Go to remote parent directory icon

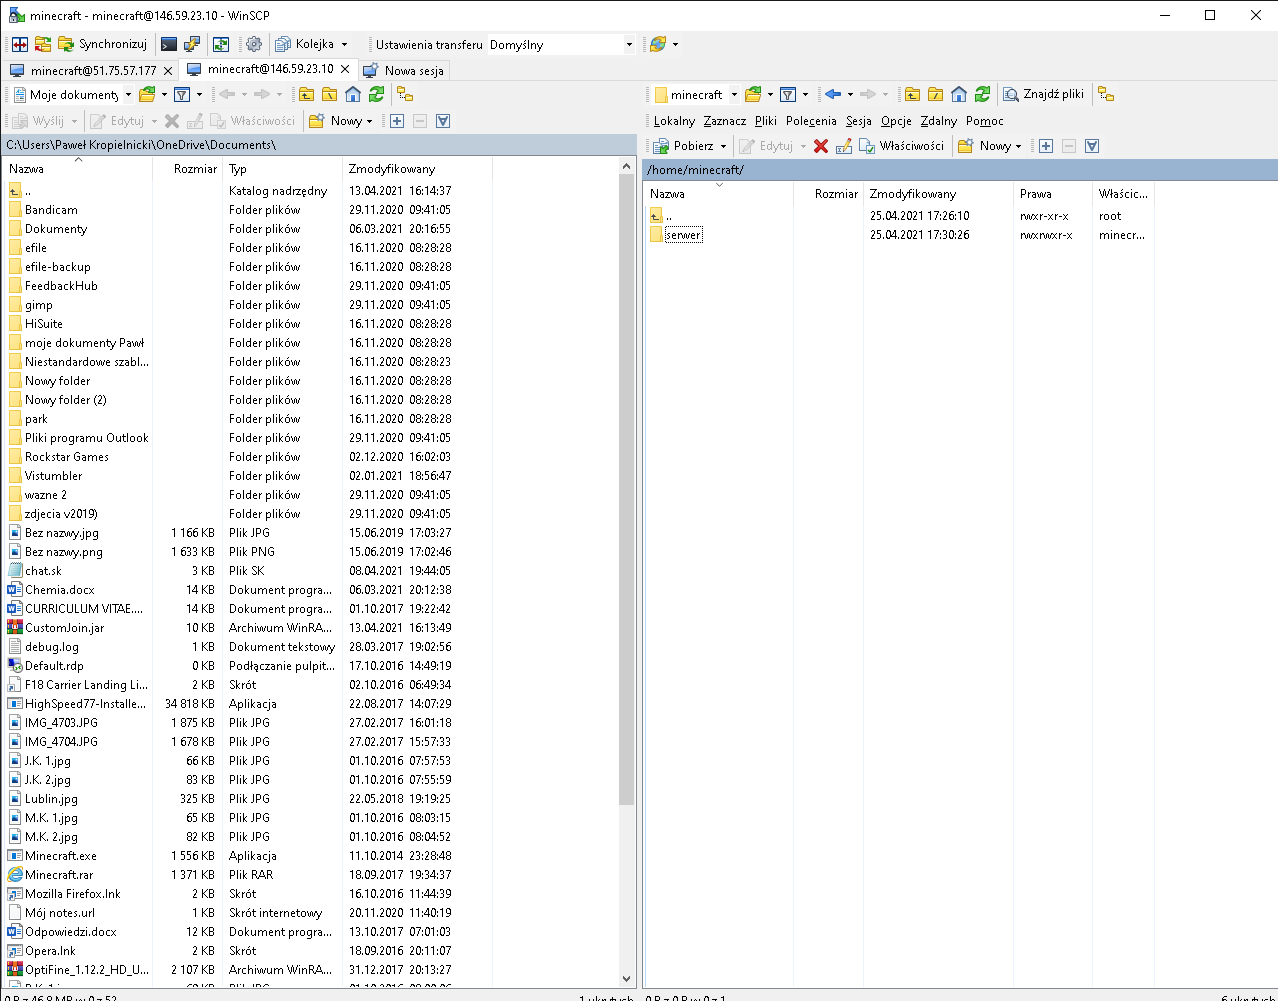point(912,94)
